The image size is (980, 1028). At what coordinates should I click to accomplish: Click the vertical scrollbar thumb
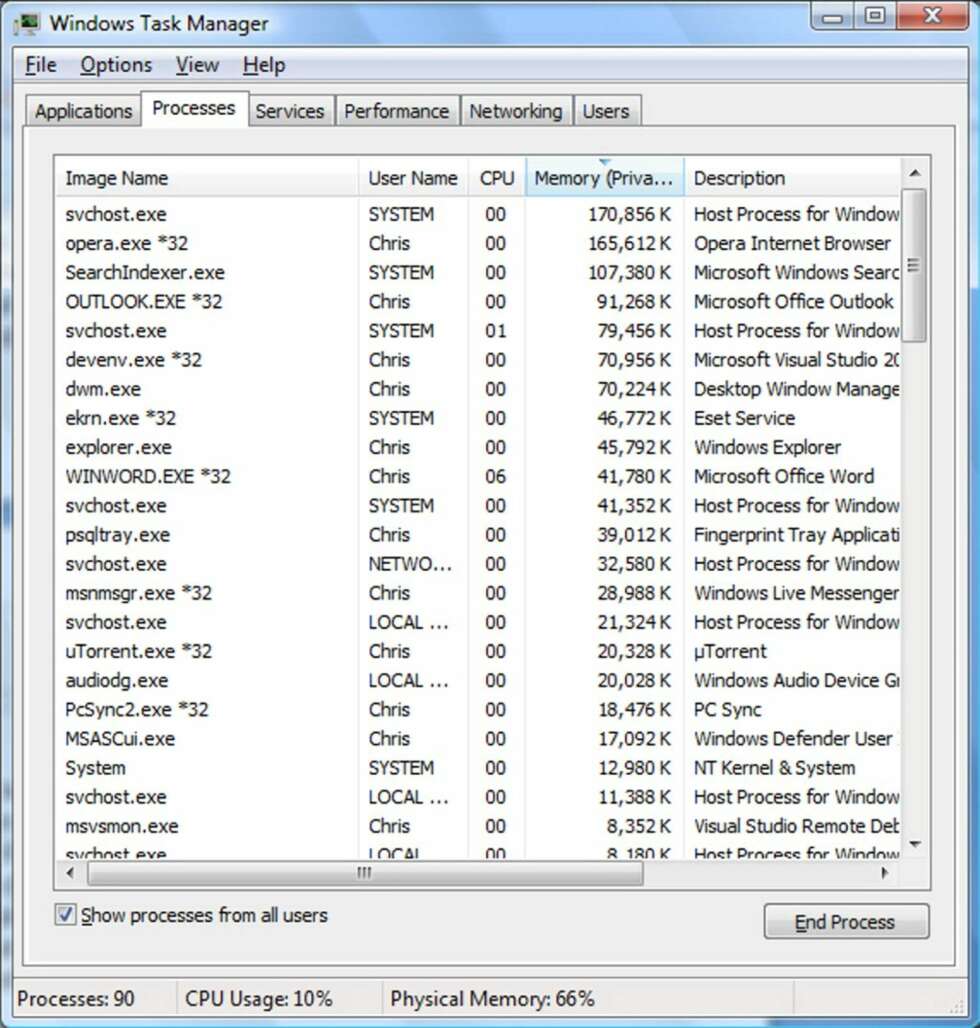[x=914, y=266]
